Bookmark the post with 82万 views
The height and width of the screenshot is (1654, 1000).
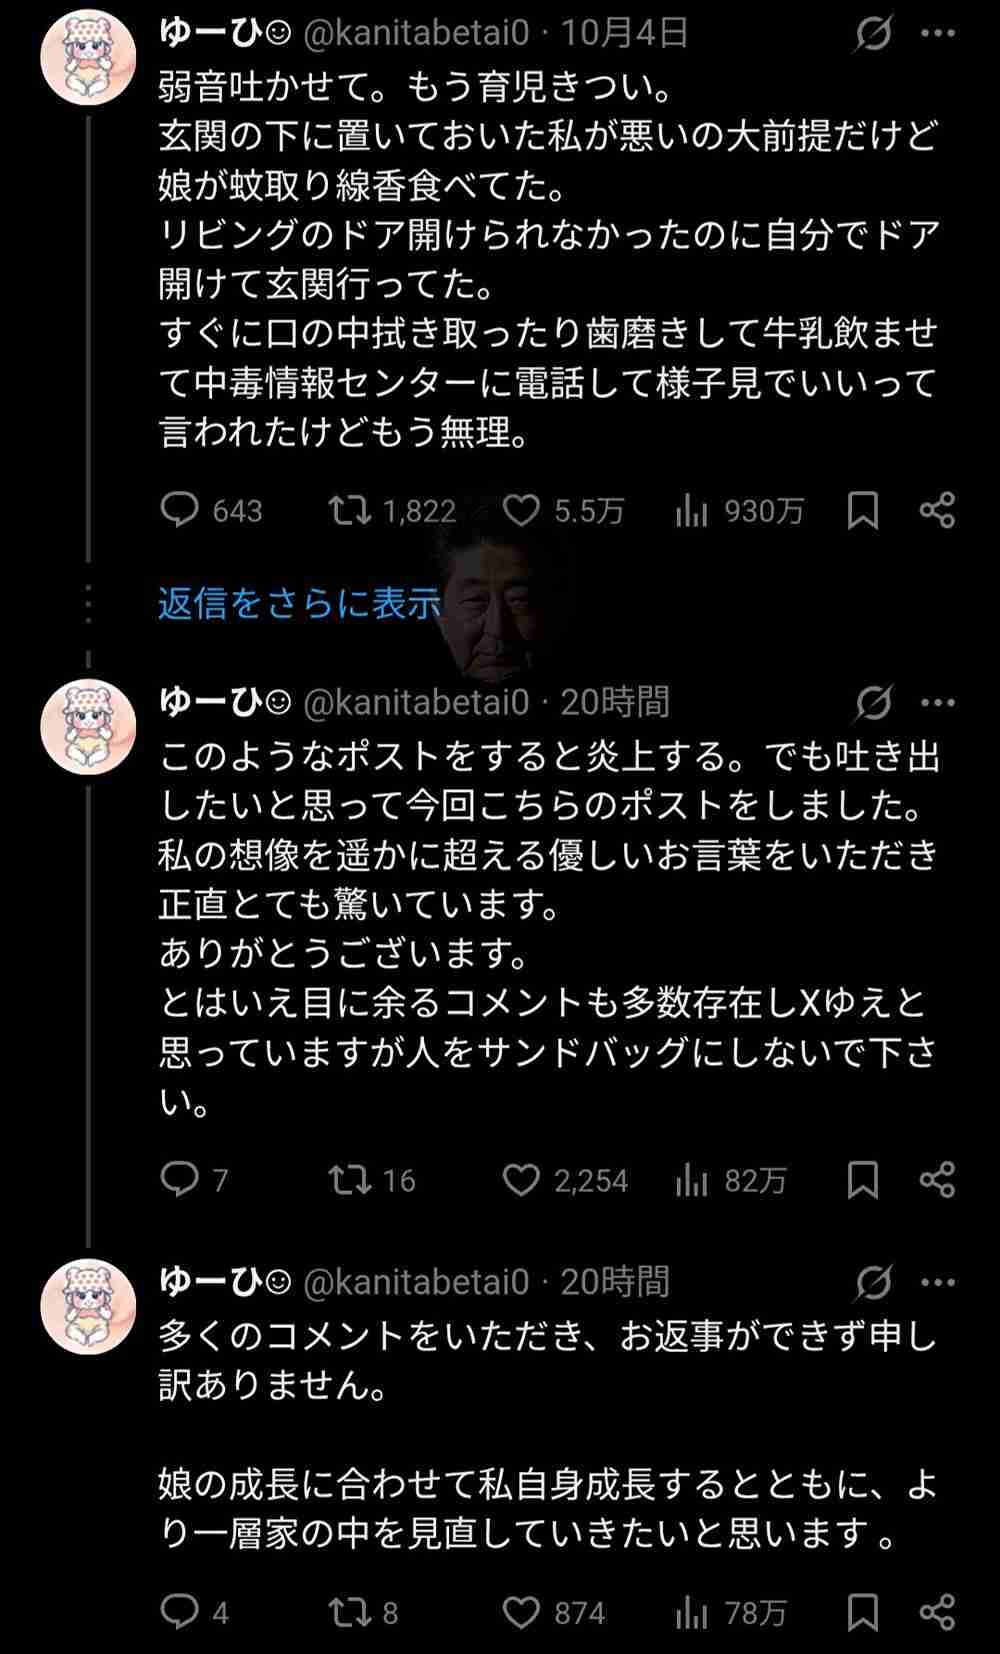(862, 1180)
